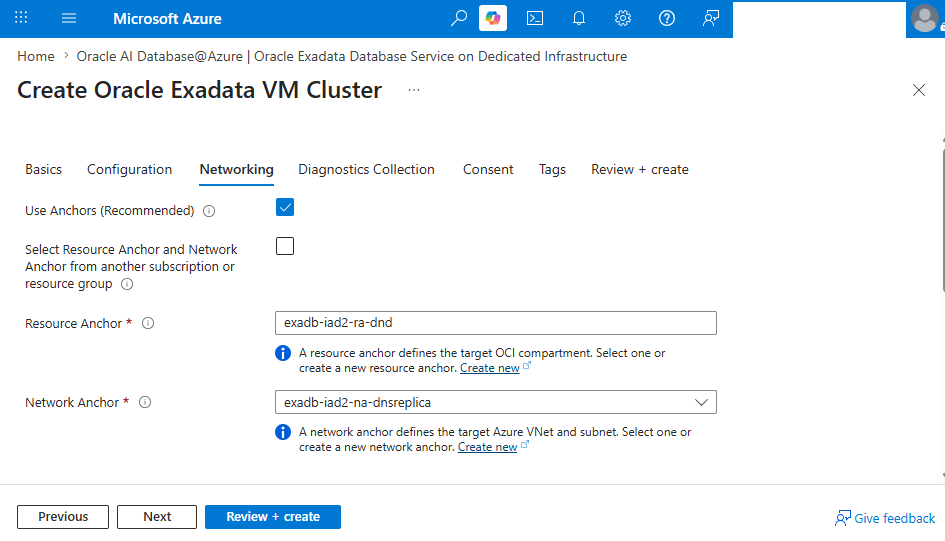Select the Networking tab
This screenshot has width=945, height=541.
[236, 170]
